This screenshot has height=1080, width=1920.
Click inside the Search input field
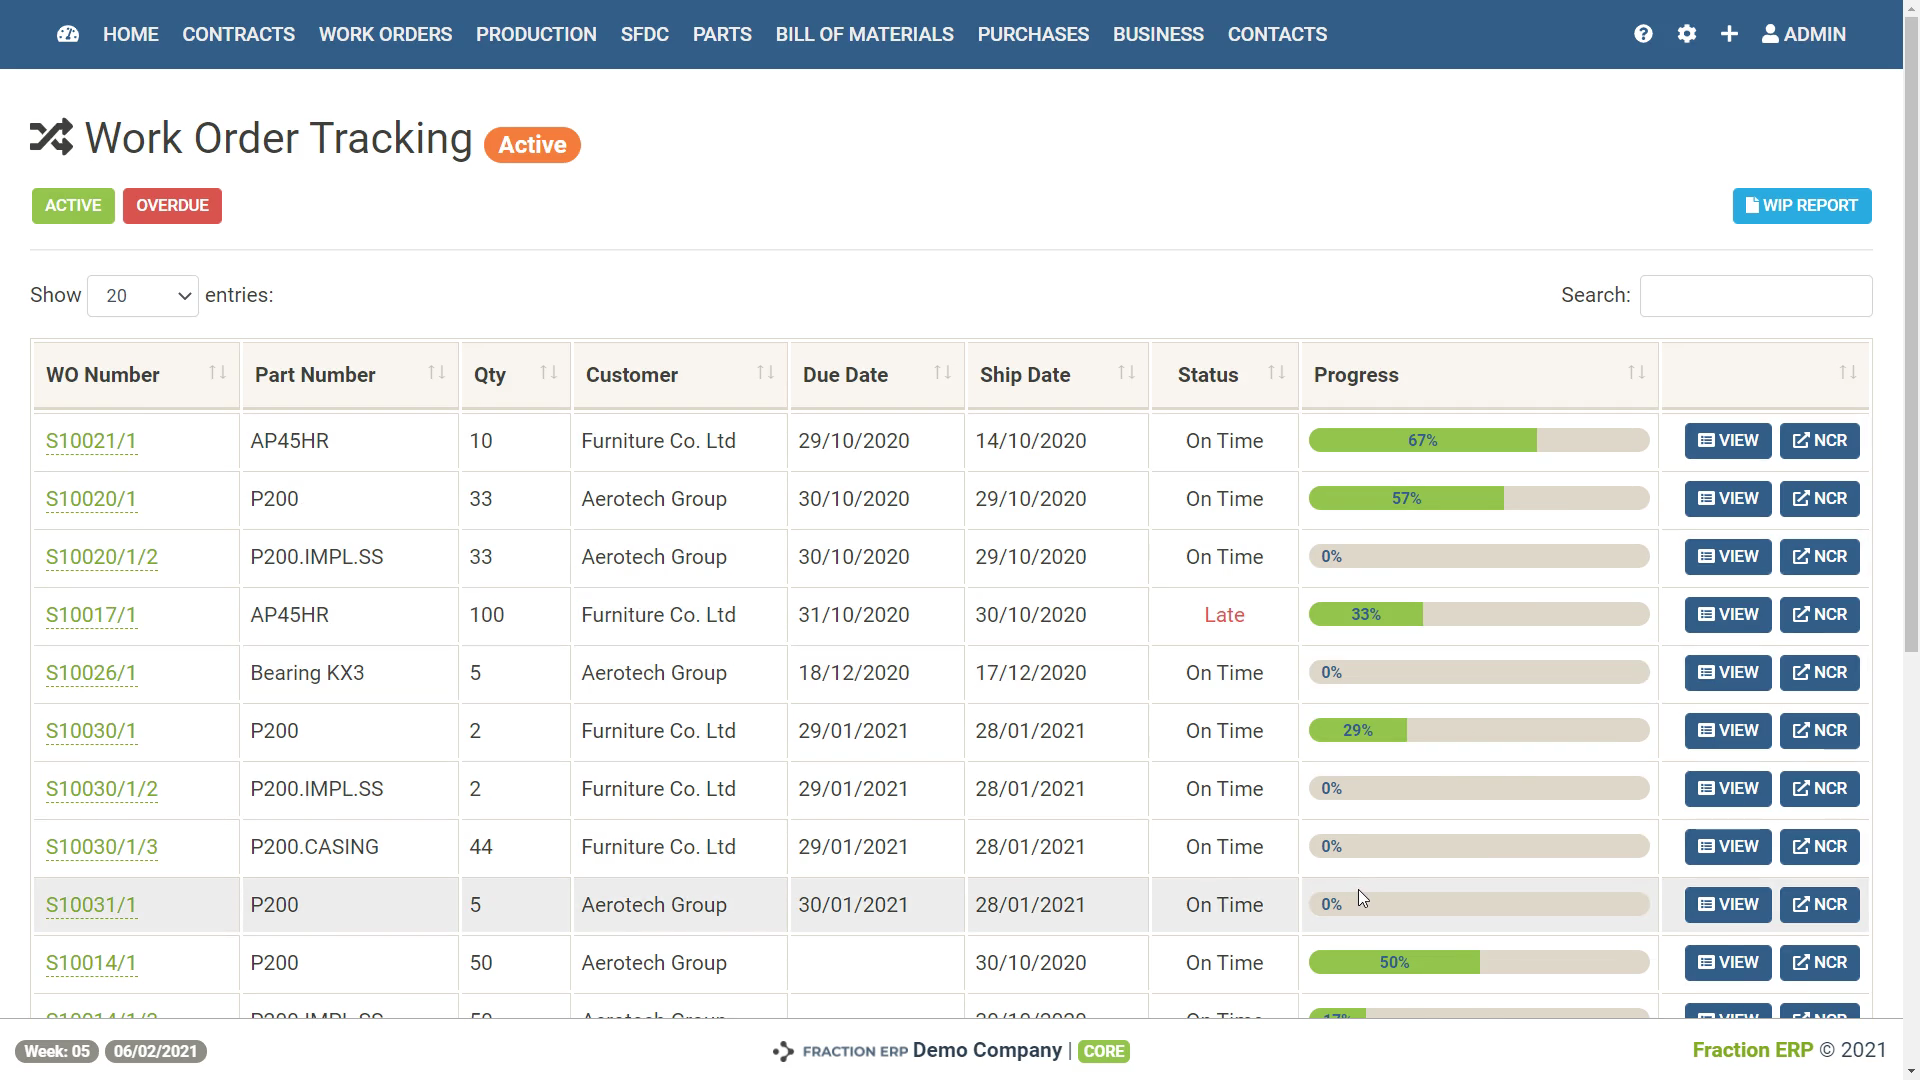(1756, 295)
